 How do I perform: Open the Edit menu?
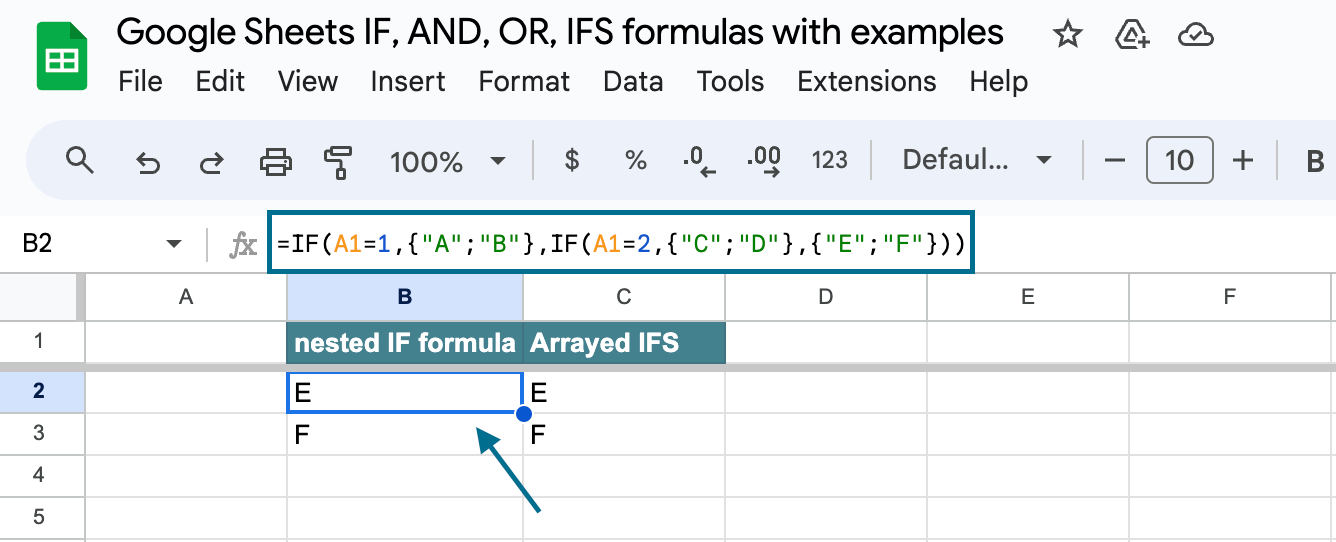coord(221,81)
